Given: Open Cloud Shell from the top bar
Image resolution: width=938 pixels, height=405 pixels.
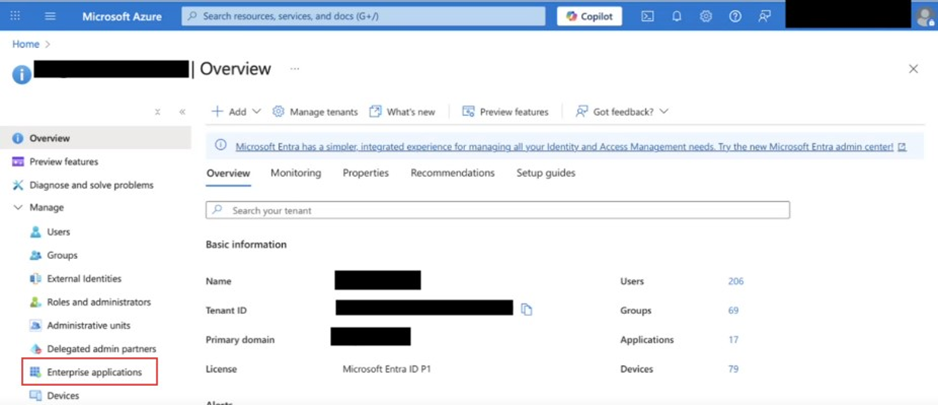Looking at the screenshot, I should [648, 16].
